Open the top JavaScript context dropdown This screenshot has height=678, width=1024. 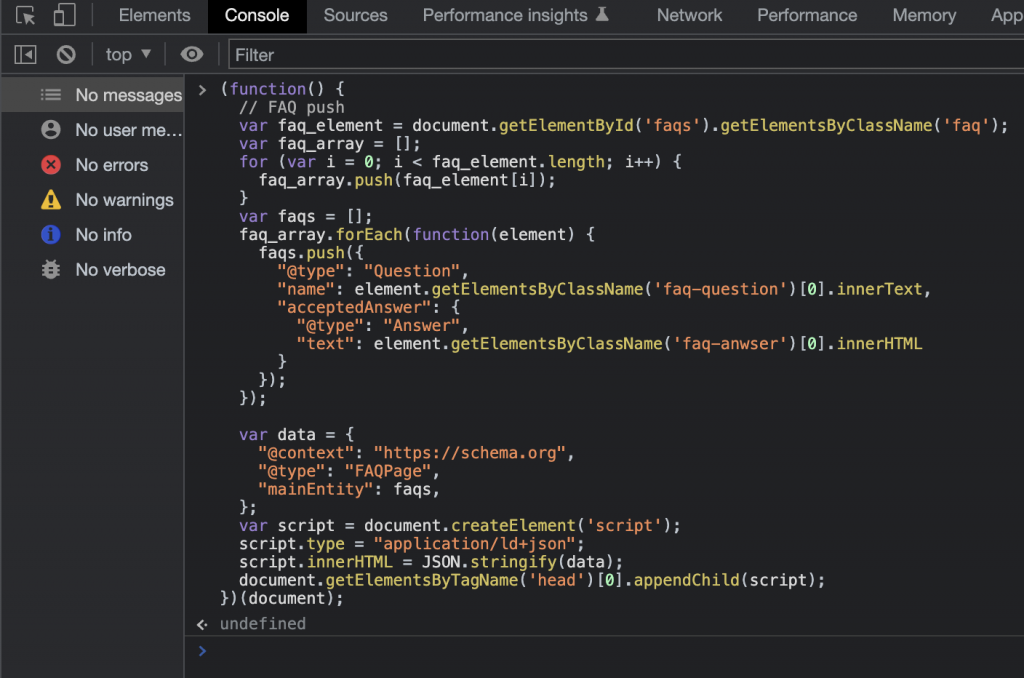[x=128, y=55]
